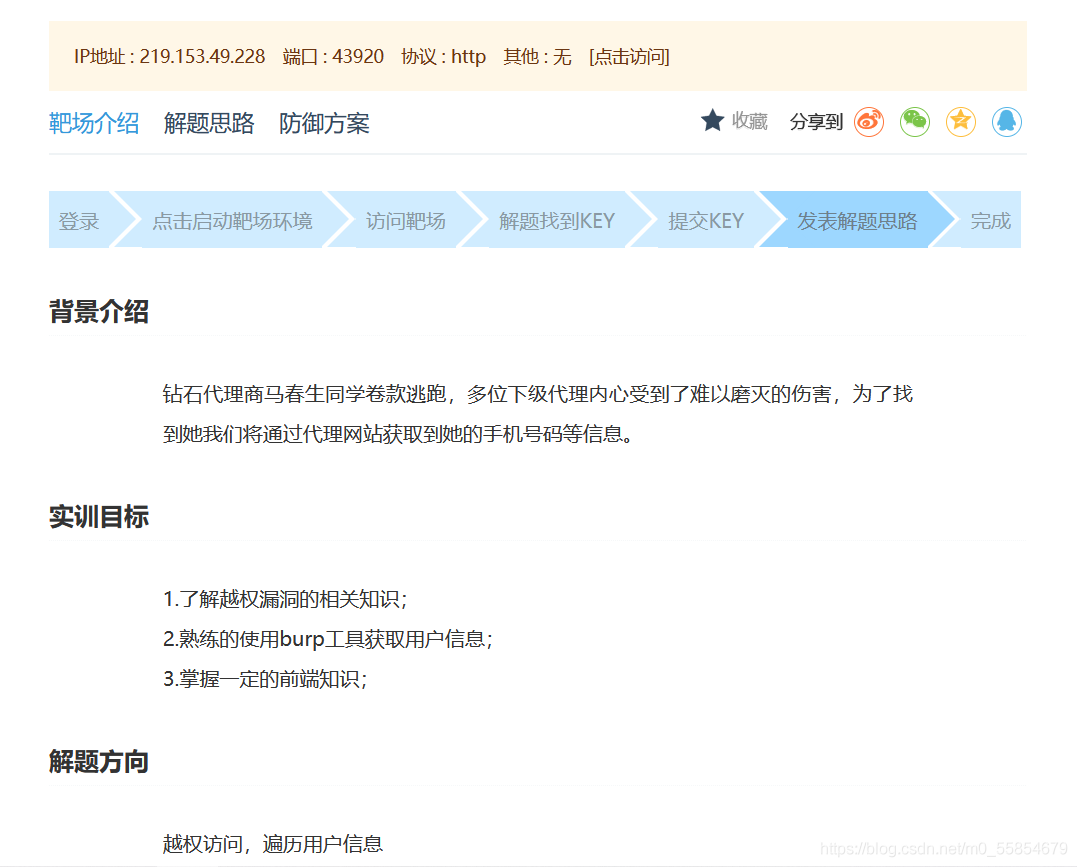Select the 提交KEY step
The image size is (1077, 867).
click(x=706, y=221)
